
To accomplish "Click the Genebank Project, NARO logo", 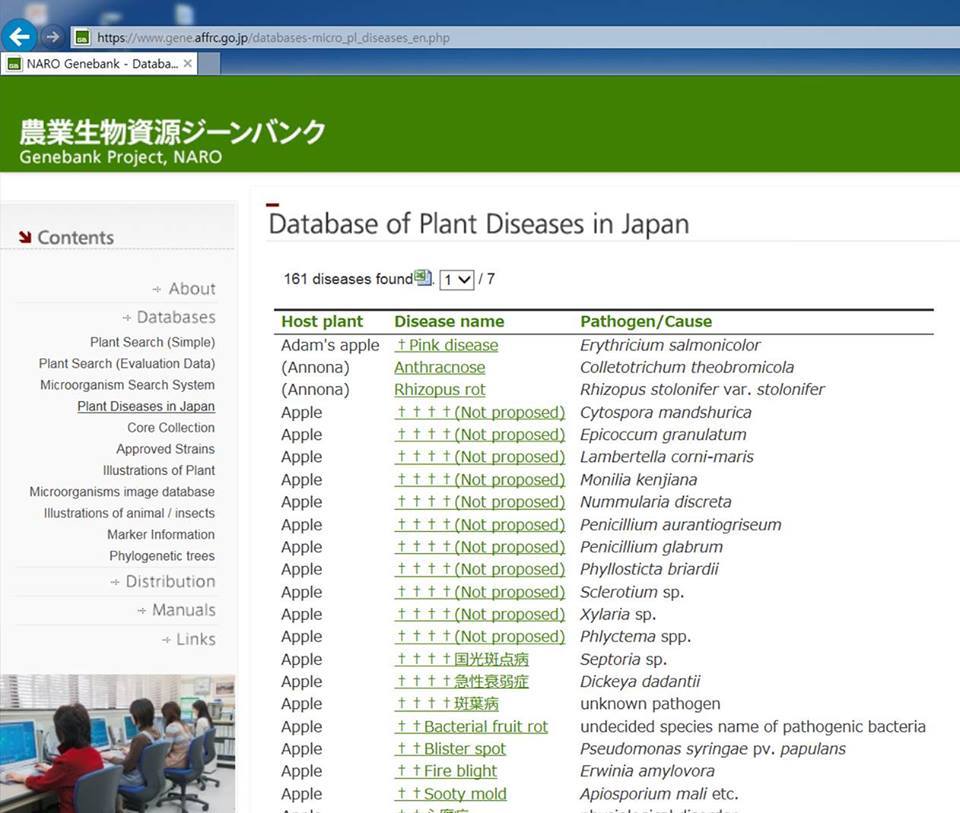I will (172, 141).
